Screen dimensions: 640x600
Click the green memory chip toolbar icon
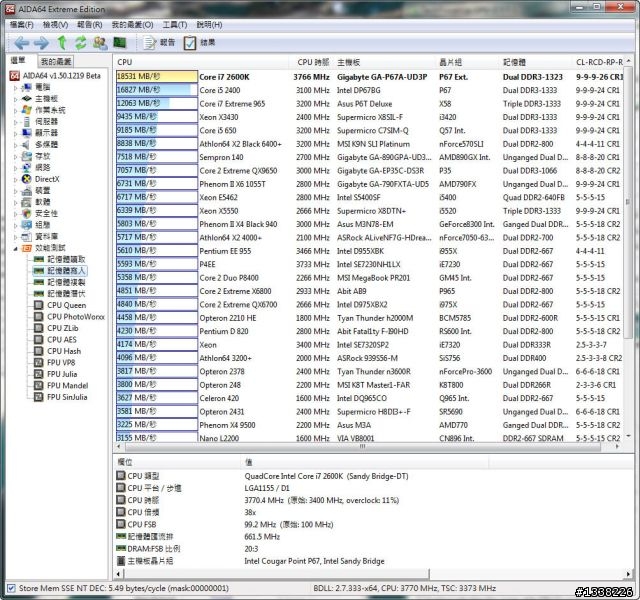pos(120,42)
